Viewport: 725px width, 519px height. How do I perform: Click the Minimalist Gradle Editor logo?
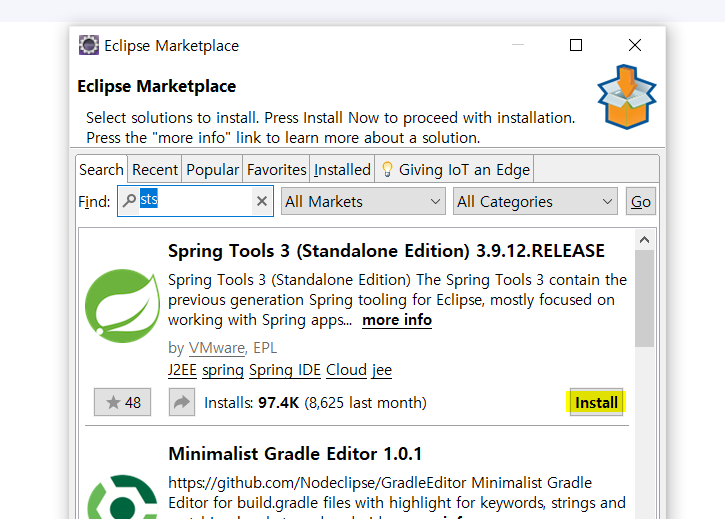pos(123,497)
